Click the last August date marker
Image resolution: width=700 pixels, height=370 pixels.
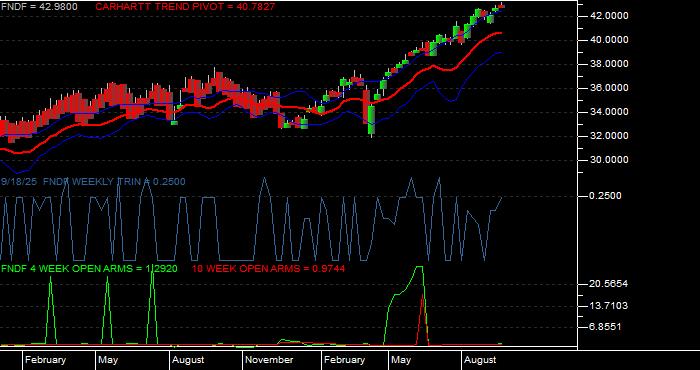point(480,360)
